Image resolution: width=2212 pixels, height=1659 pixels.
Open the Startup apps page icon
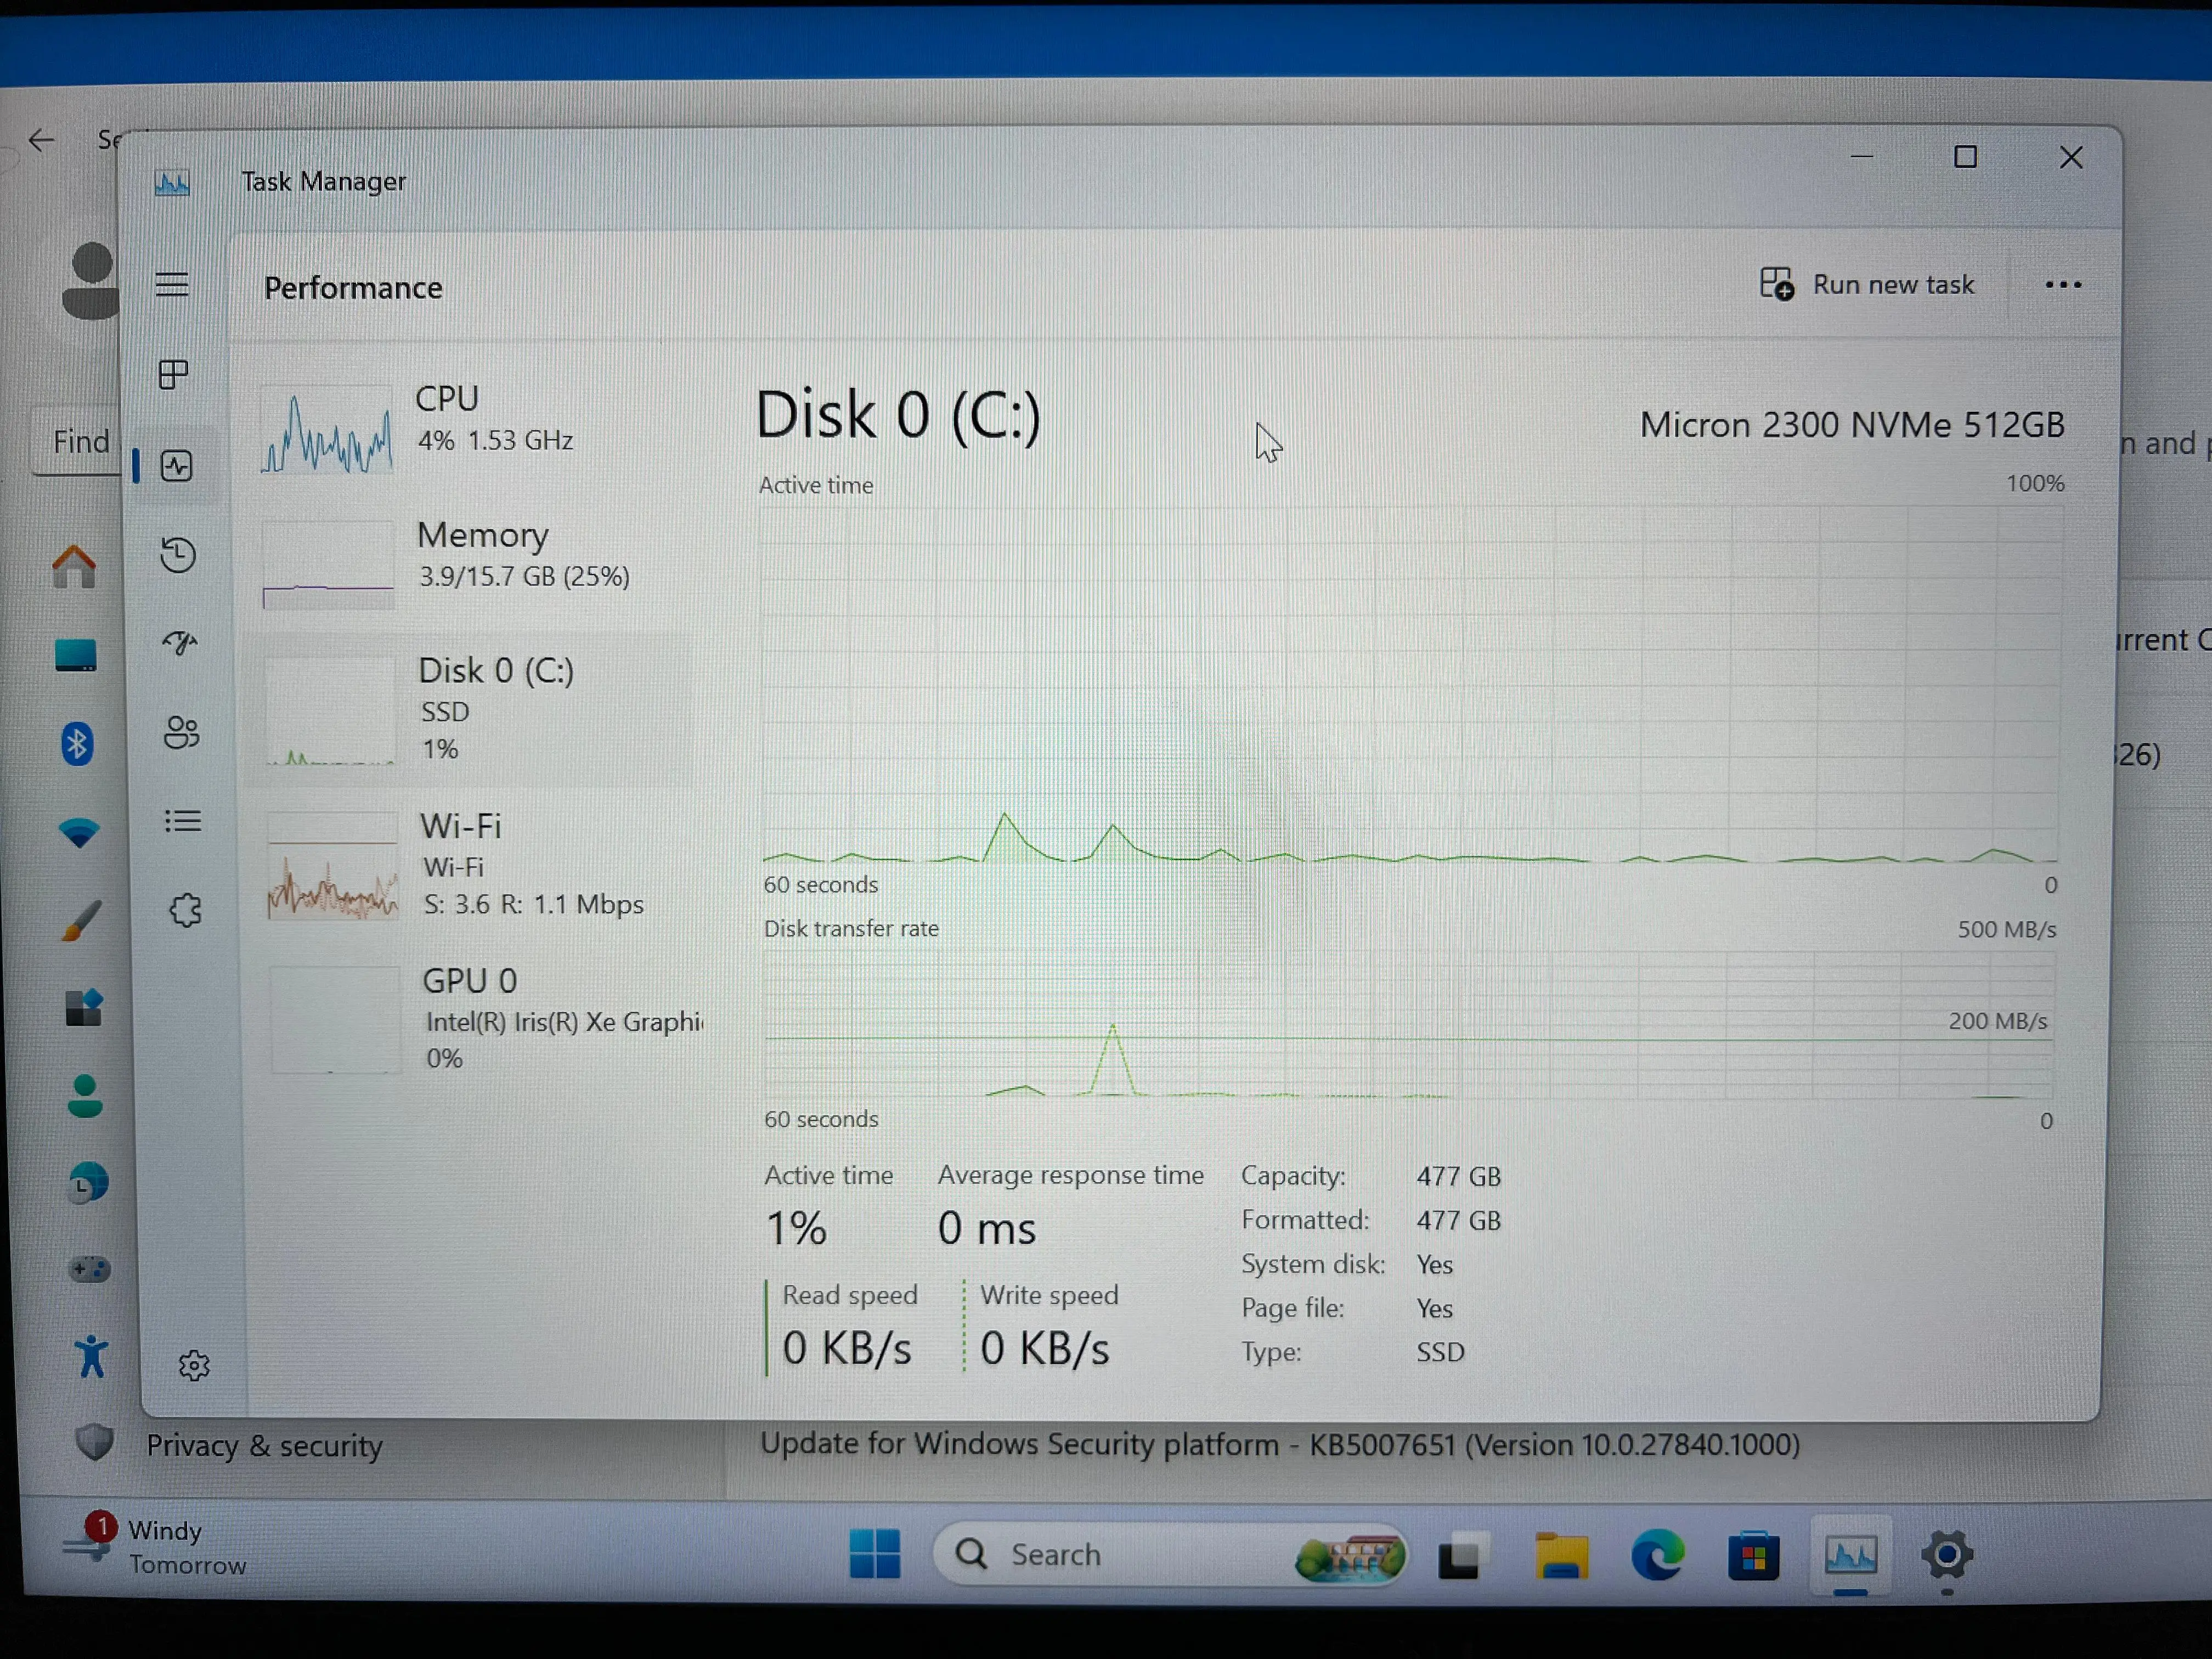click(180, 642)
